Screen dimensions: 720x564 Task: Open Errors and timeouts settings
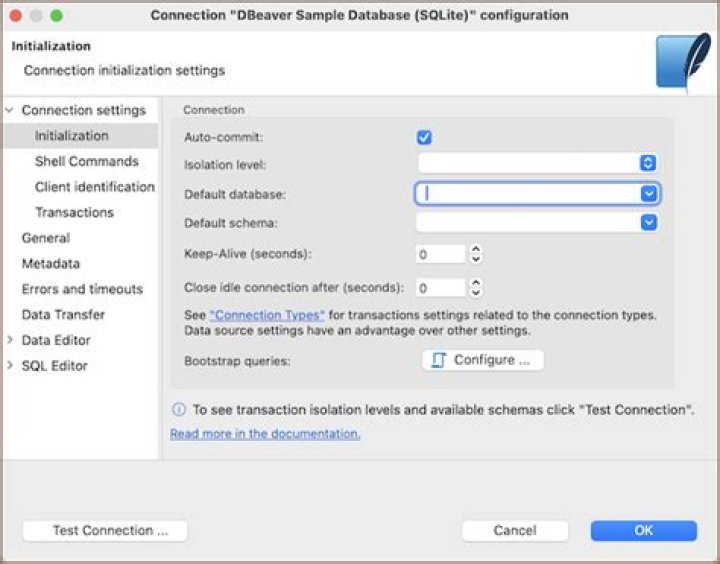[82, 289]
